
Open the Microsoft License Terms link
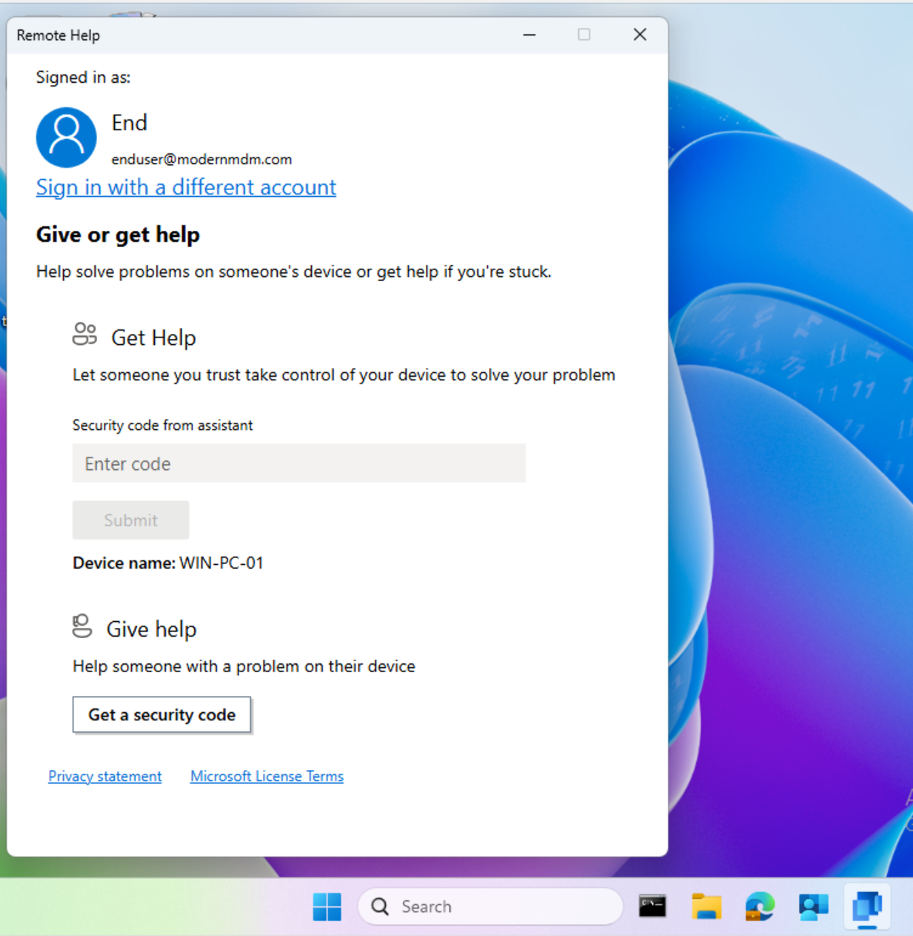[267, 776]
